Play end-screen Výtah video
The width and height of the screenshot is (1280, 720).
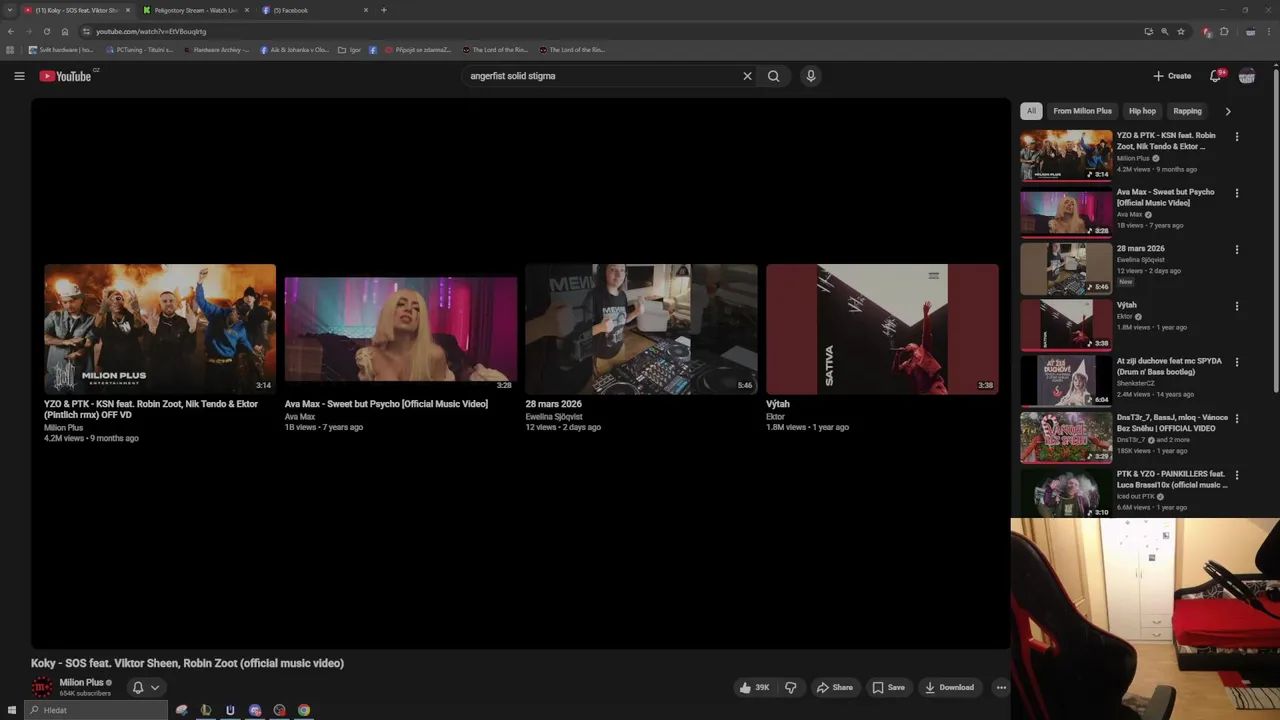pos(882,328)
